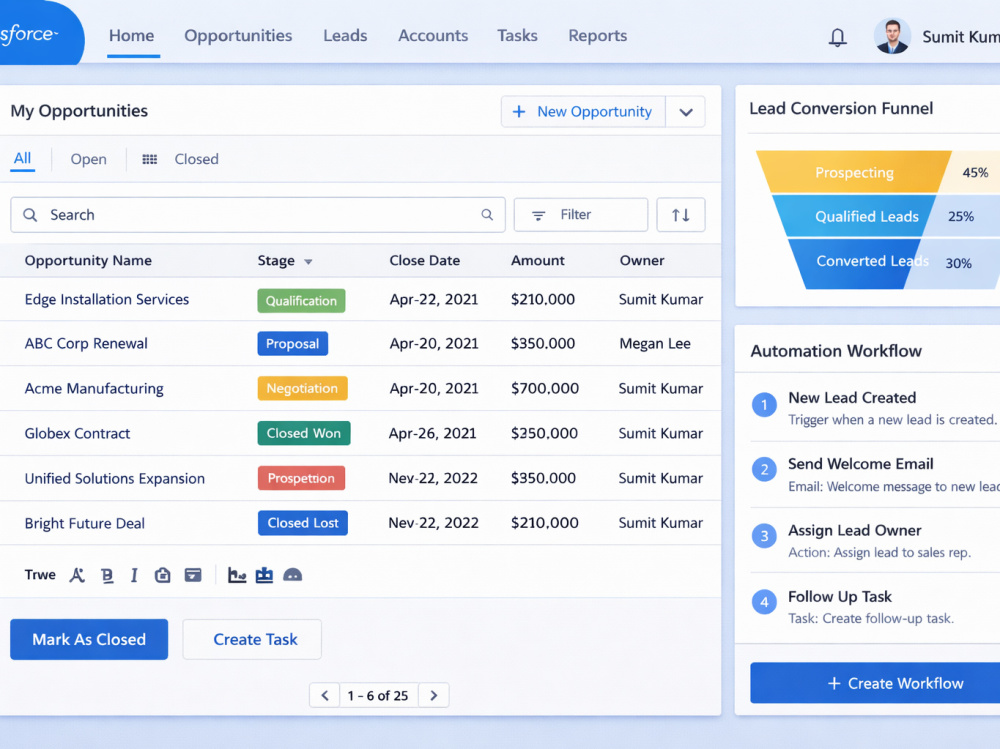Toggle the sort order arrows button
Viewport: 1000px width, 749px height.
coord(680,215)
